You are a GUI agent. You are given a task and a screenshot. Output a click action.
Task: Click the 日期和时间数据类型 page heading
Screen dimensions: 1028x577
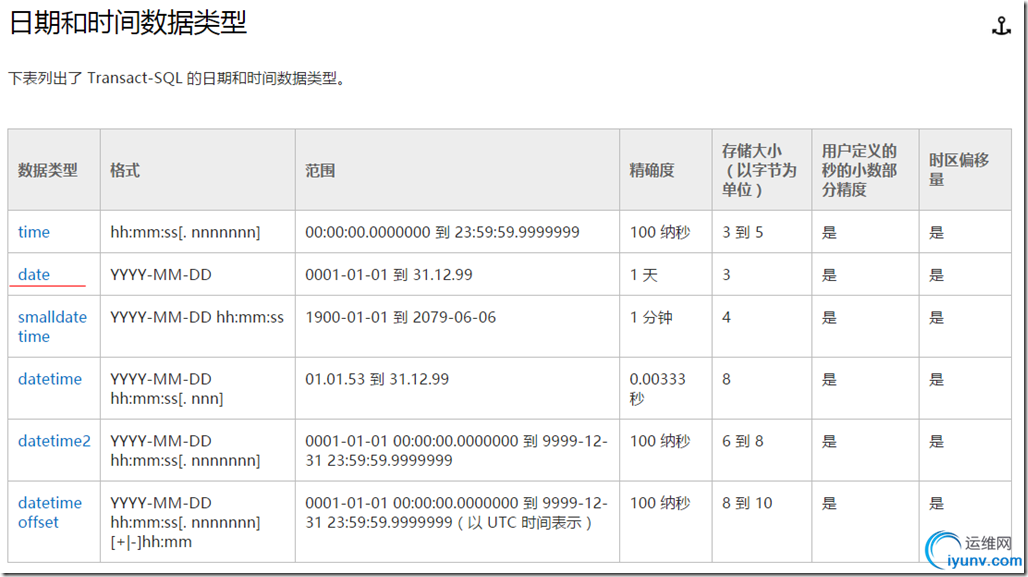pos(128,24)
